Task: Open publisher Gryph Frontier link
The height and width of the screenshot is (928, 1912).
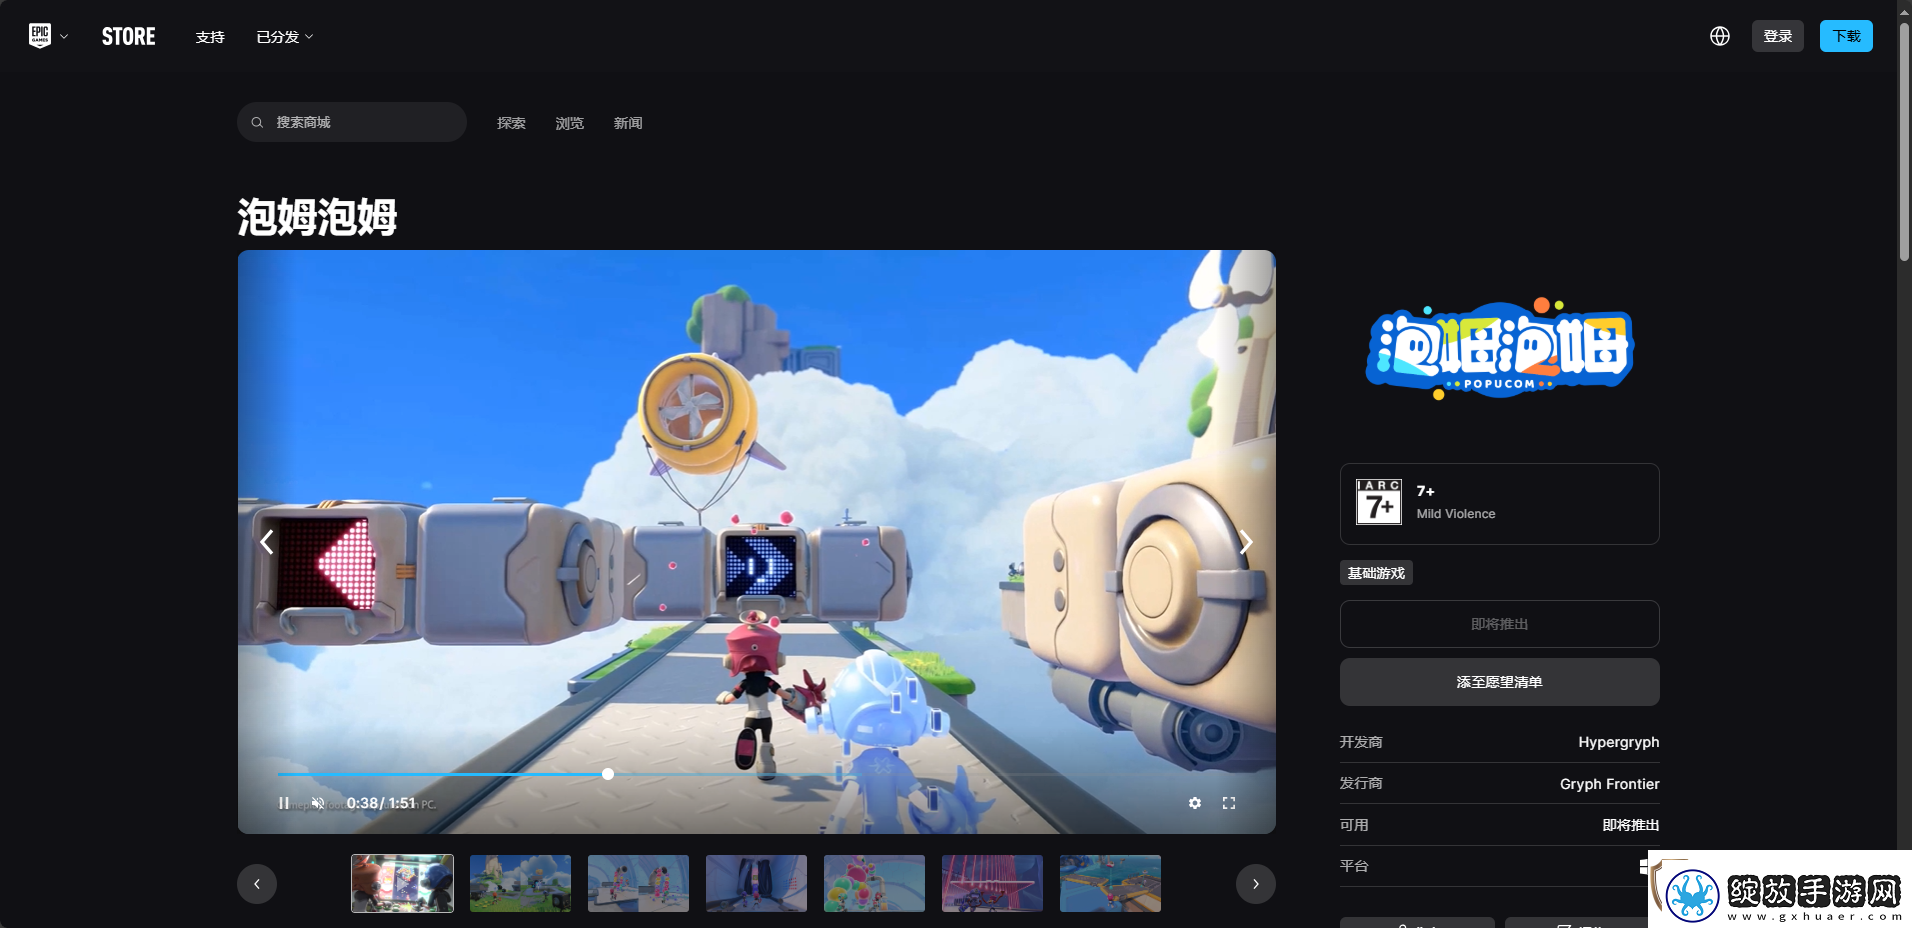Action: tap(1610, 784)
